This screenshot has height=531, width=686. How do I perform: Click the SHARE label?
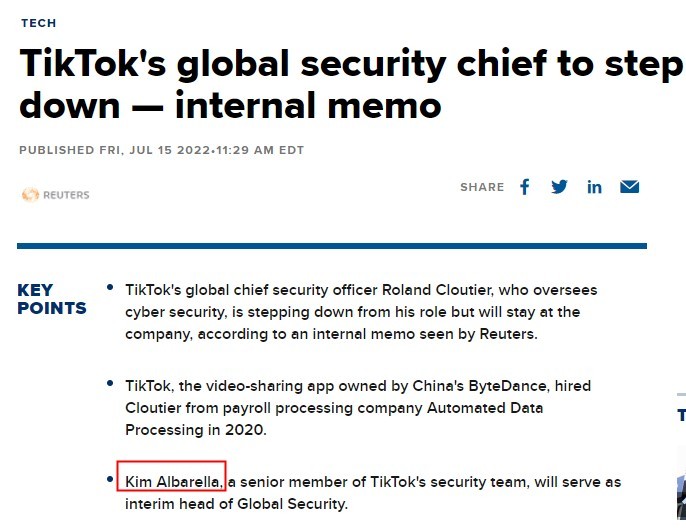point(482,187)
